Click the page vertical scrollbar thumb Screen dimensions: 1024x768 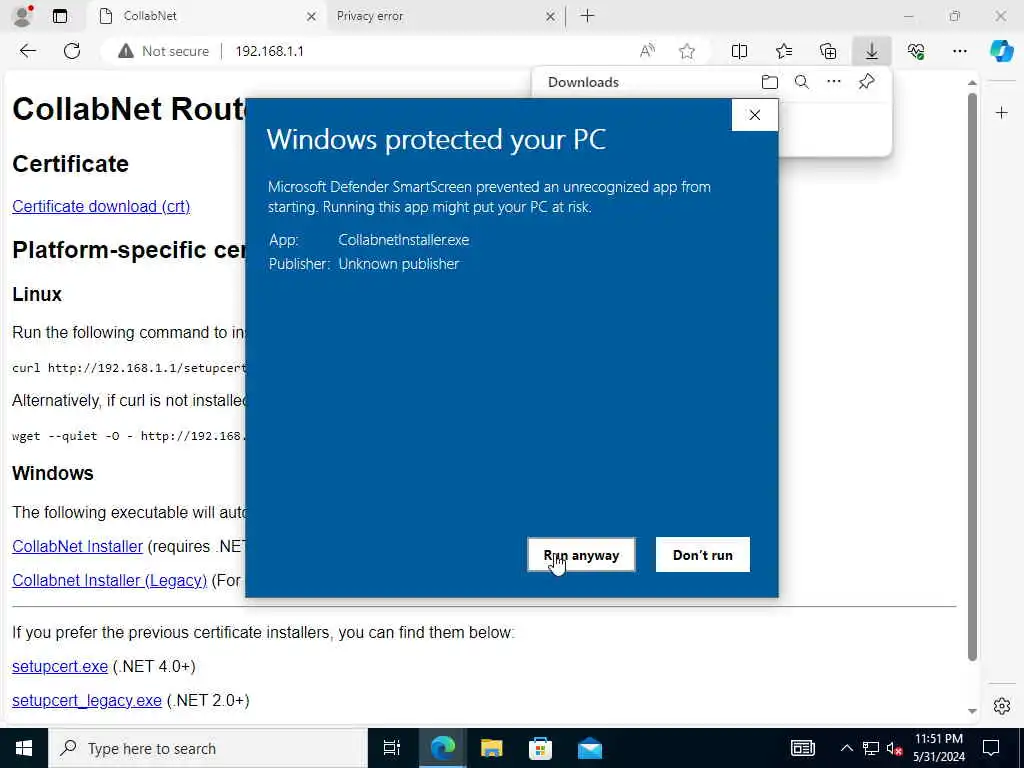[972, 377]
